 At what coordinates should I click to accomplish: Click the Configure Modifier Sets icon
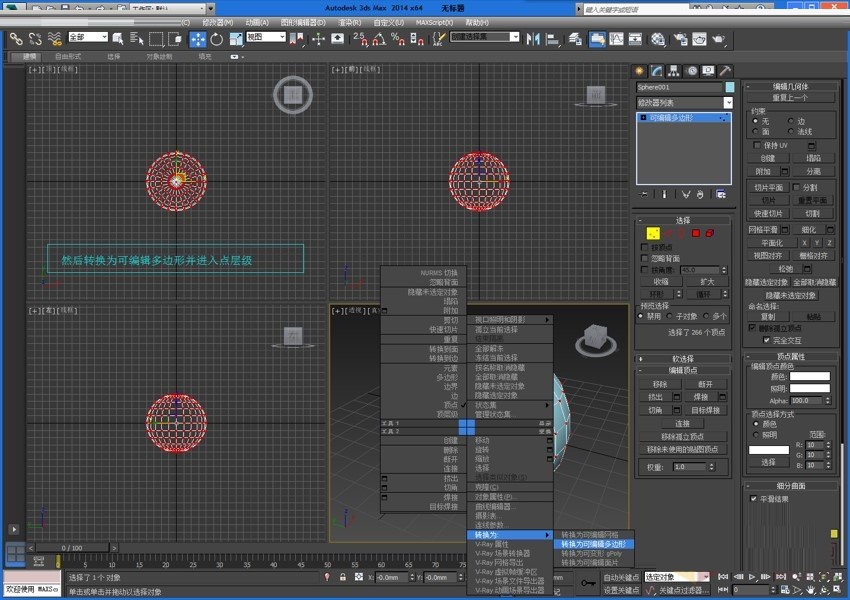point(721,195)
